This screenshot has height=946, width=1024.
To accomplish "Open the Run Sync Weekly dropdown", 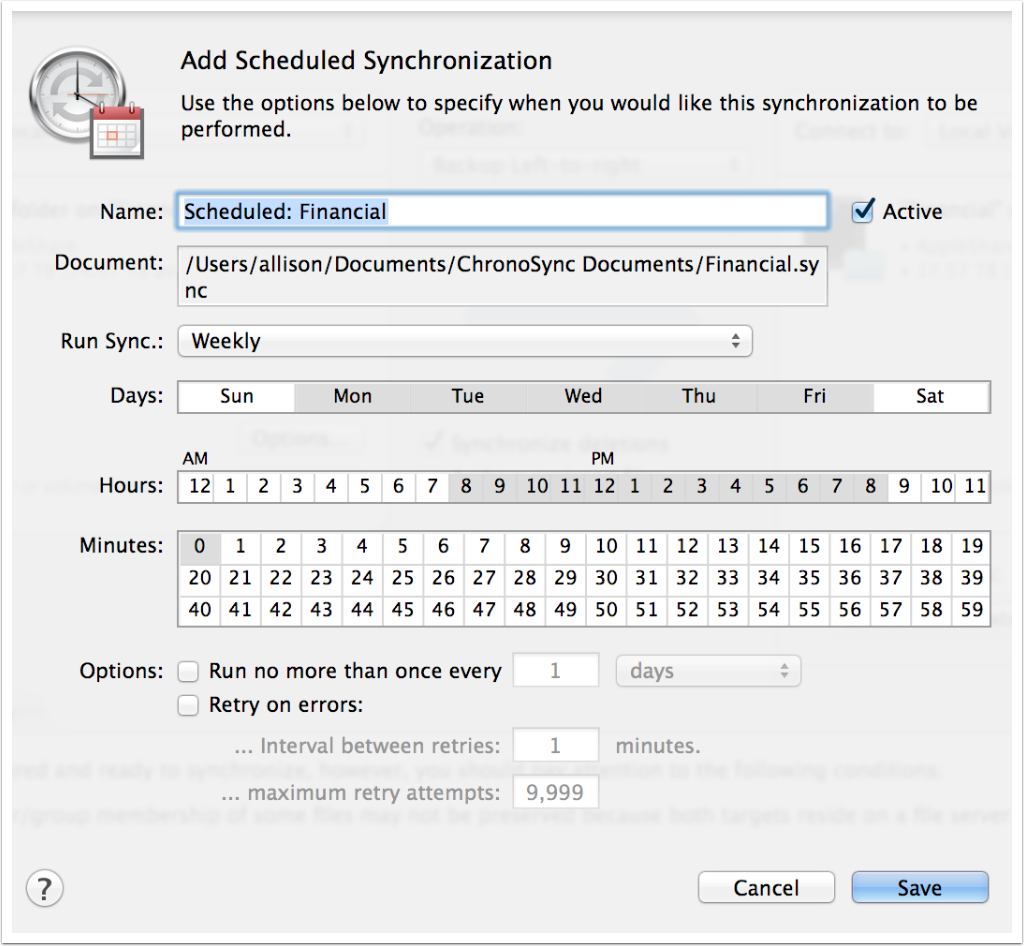I will (464, 341).
